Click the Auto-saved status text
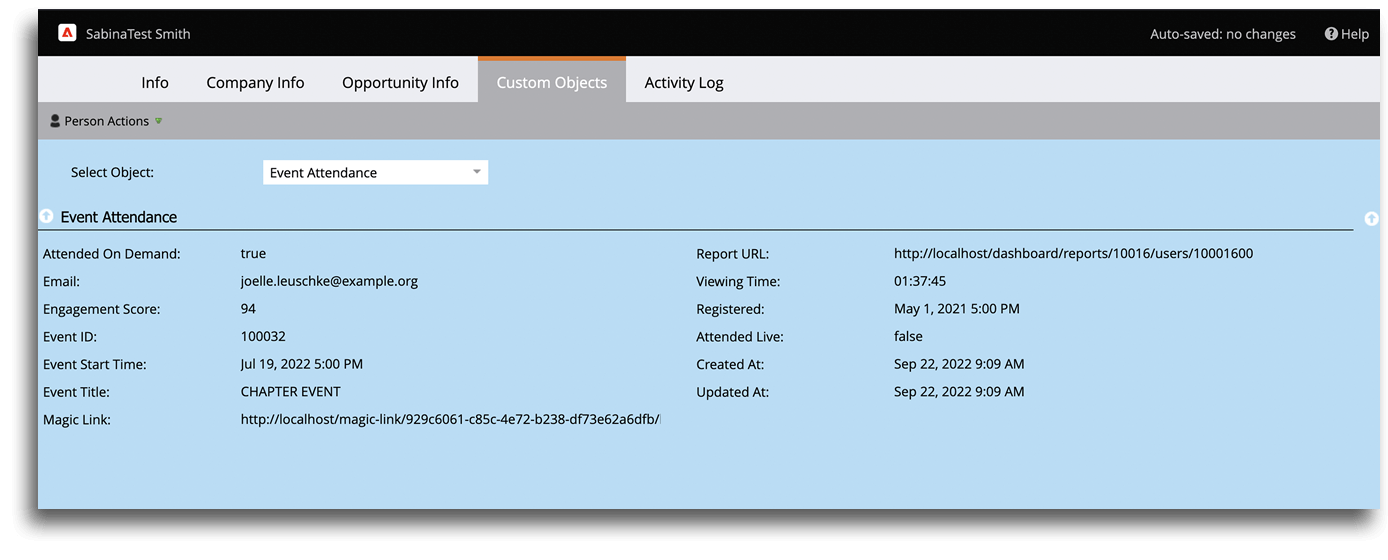 (x=1222, y=34)
